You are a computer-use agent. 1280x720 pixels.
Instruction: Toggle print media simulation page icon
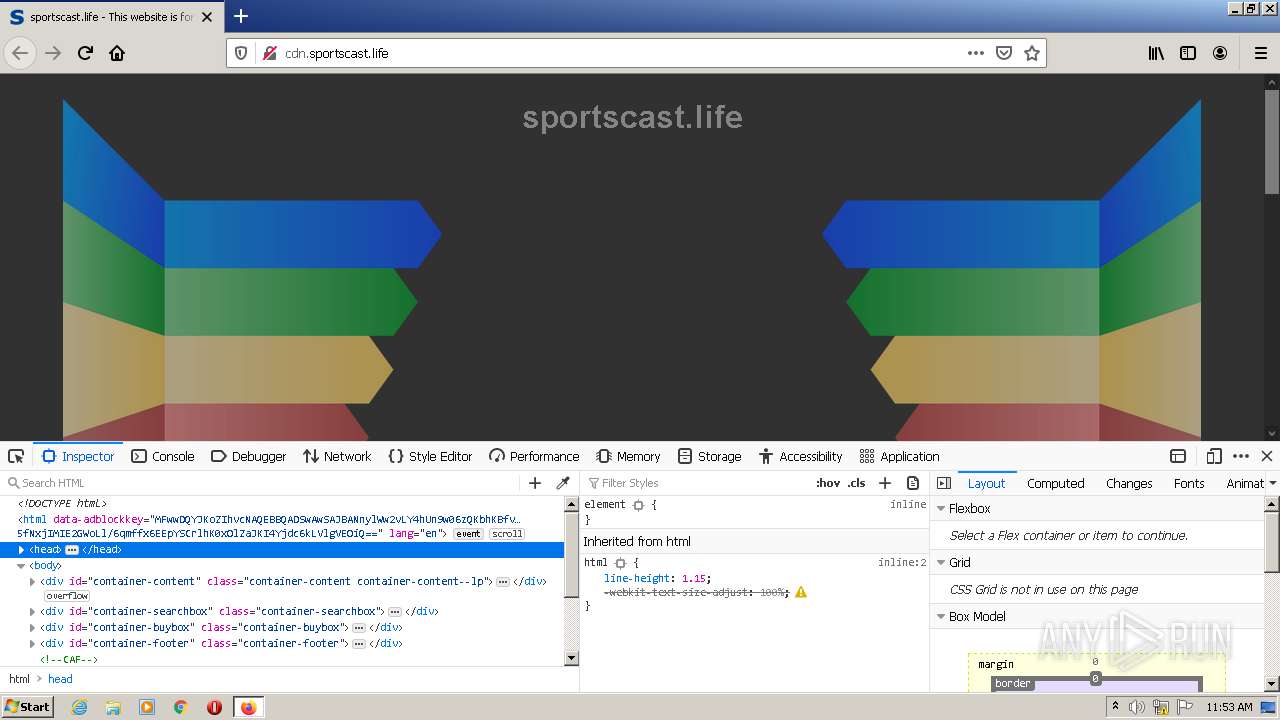click(x=913, y=483)
